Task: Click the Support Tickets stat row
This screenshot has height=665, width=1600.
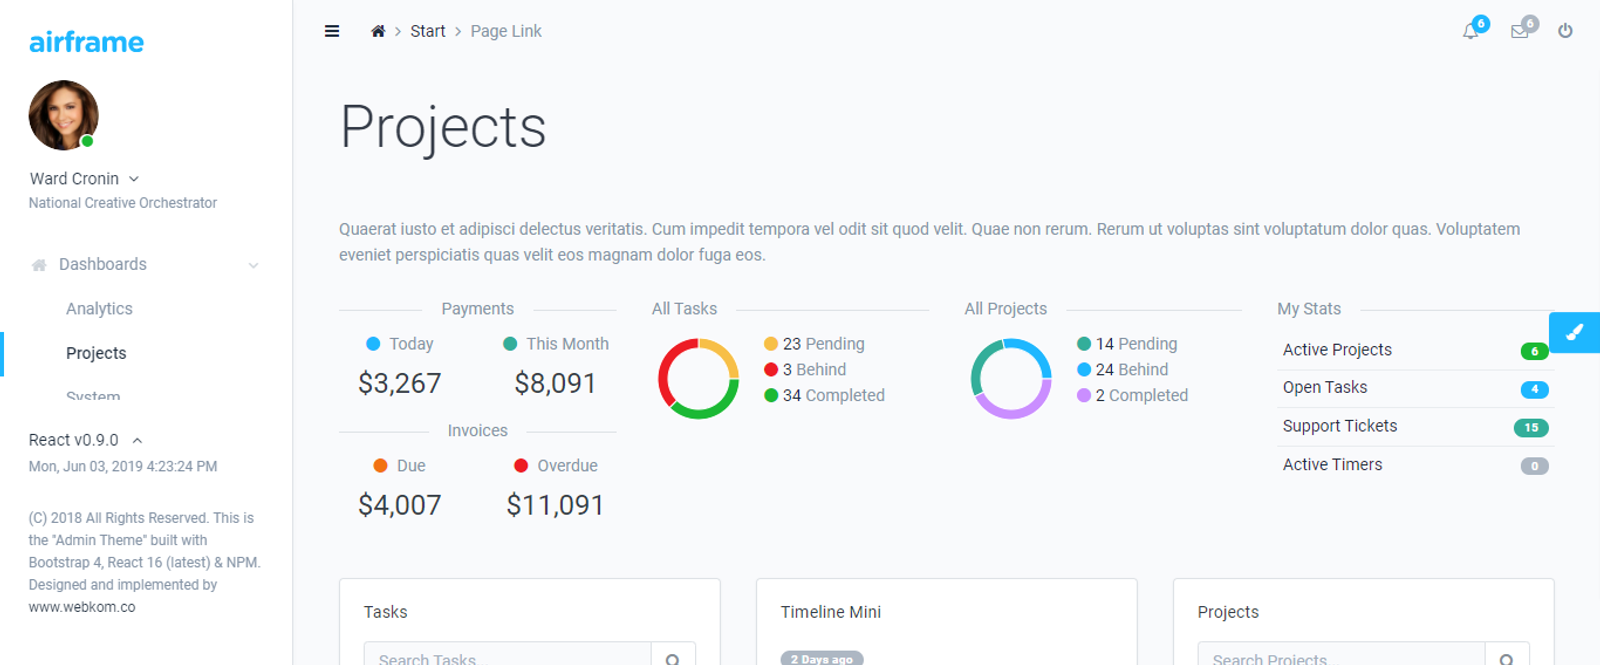Action: pyautogui.click(x=1416, y=427)
